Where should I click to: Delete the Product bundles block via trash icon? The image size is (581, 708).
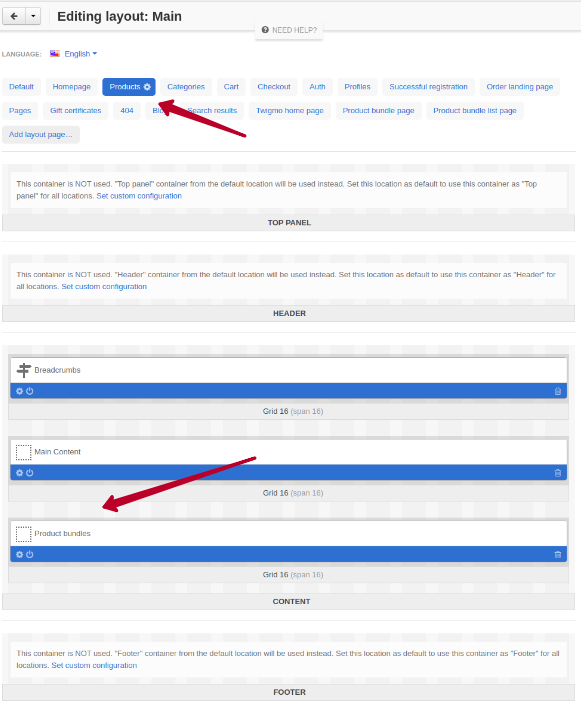558,554
